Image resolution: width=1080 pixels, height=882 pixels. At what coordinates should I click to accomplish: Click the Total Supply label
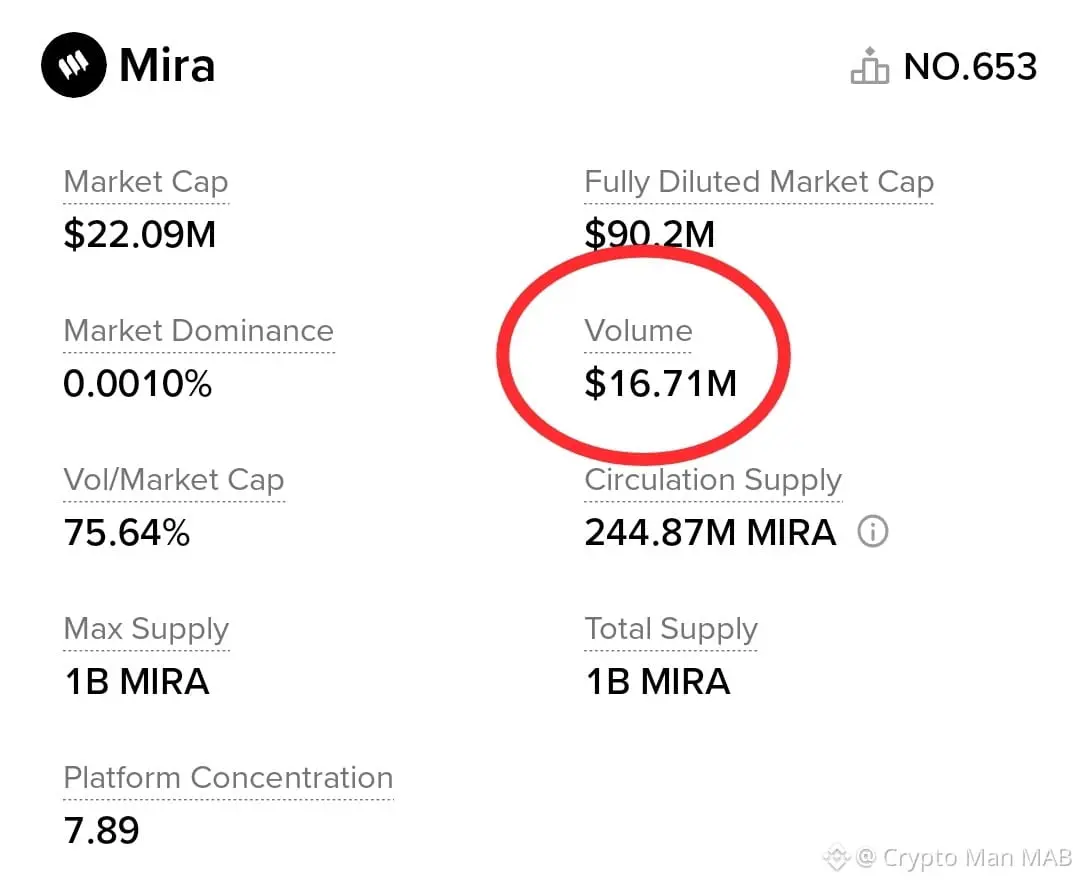pyautogui.click(x=671, y=629)
